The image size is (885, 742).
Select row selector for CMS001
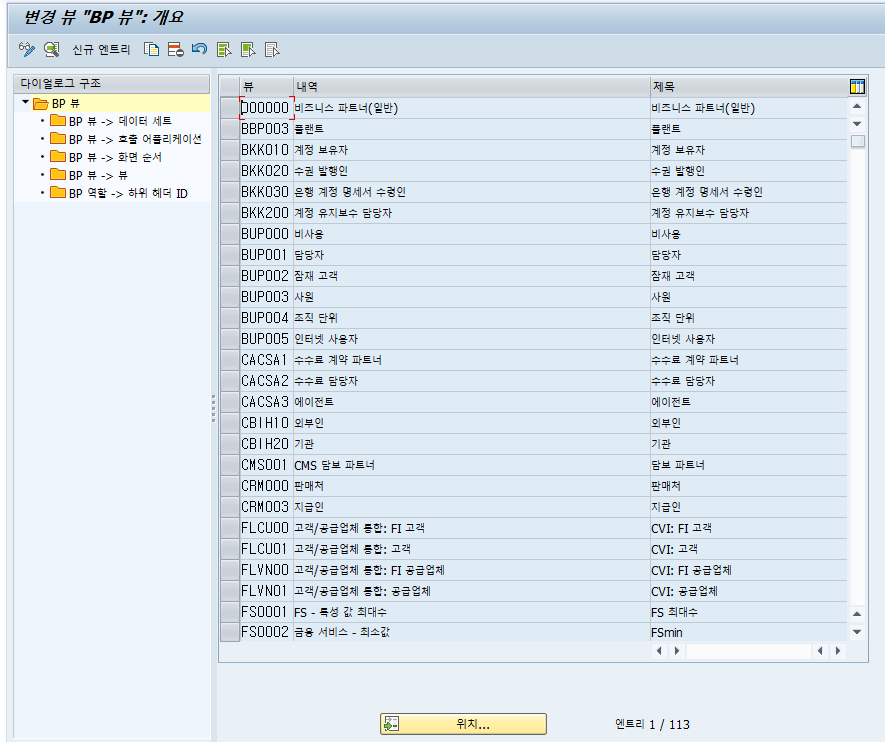coord(230,465)
